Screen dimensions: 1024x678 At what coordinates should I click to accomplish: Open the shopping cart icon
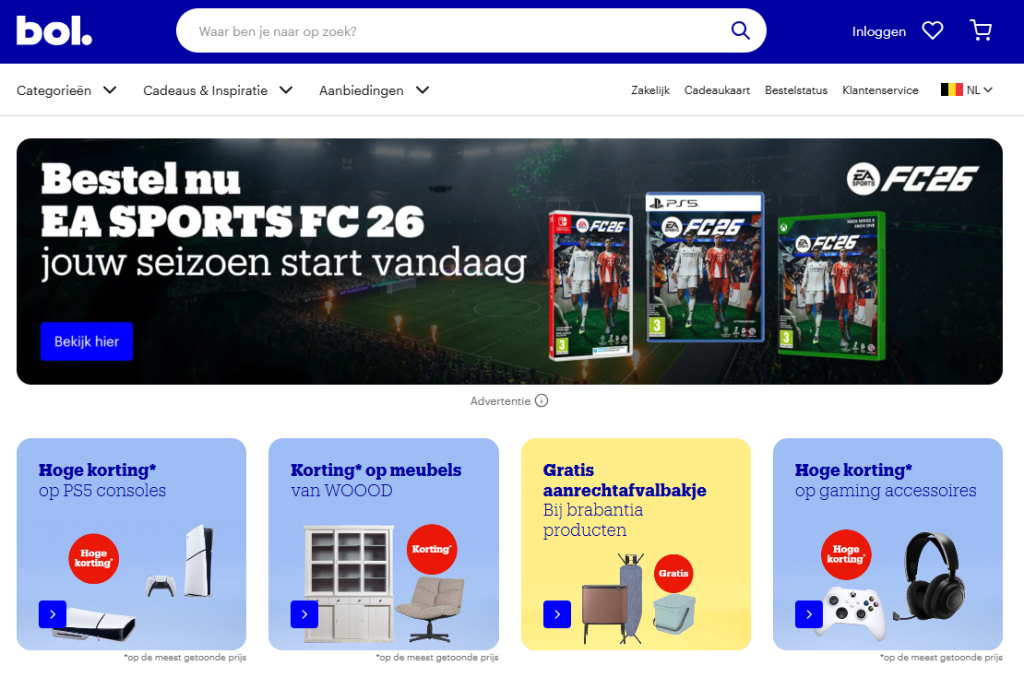point(980,31)
